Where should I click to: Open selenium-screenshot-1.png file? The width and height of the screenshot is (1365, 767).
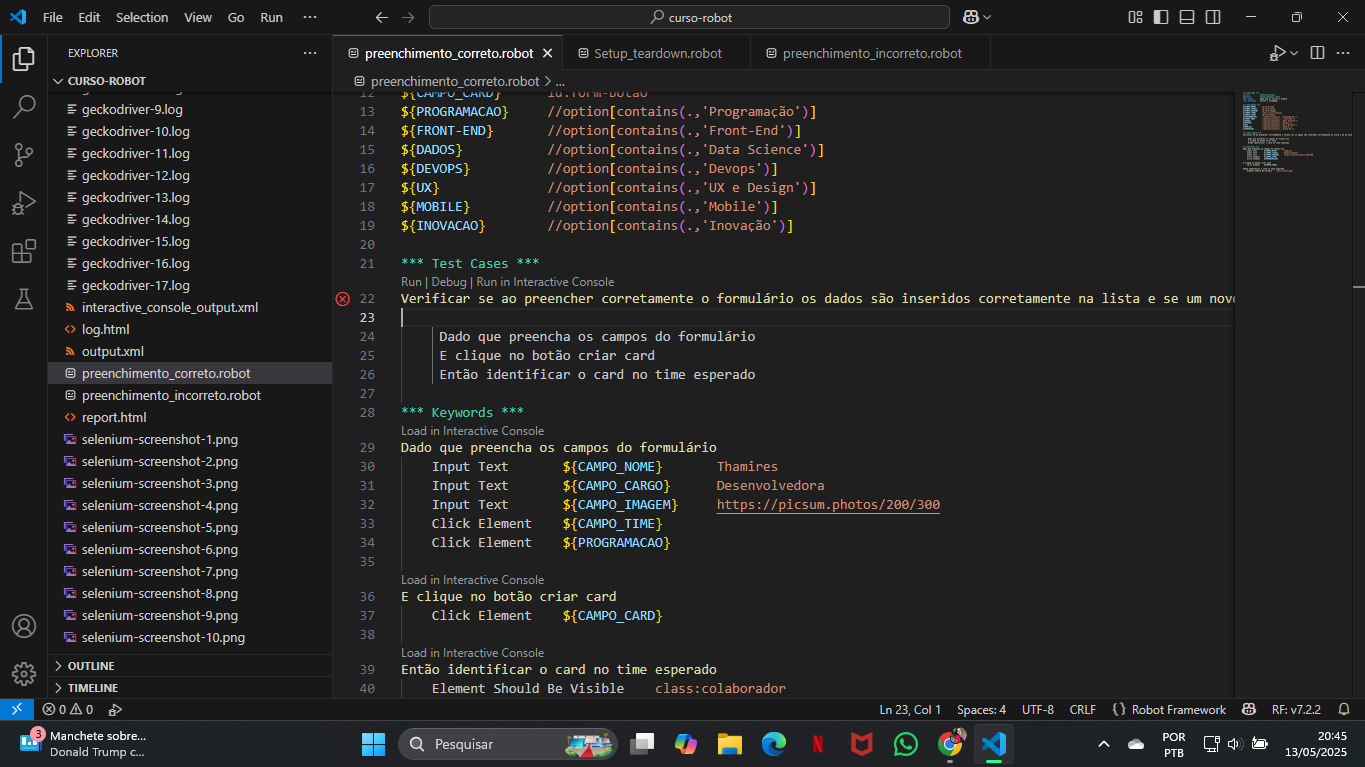coord(160,439)
